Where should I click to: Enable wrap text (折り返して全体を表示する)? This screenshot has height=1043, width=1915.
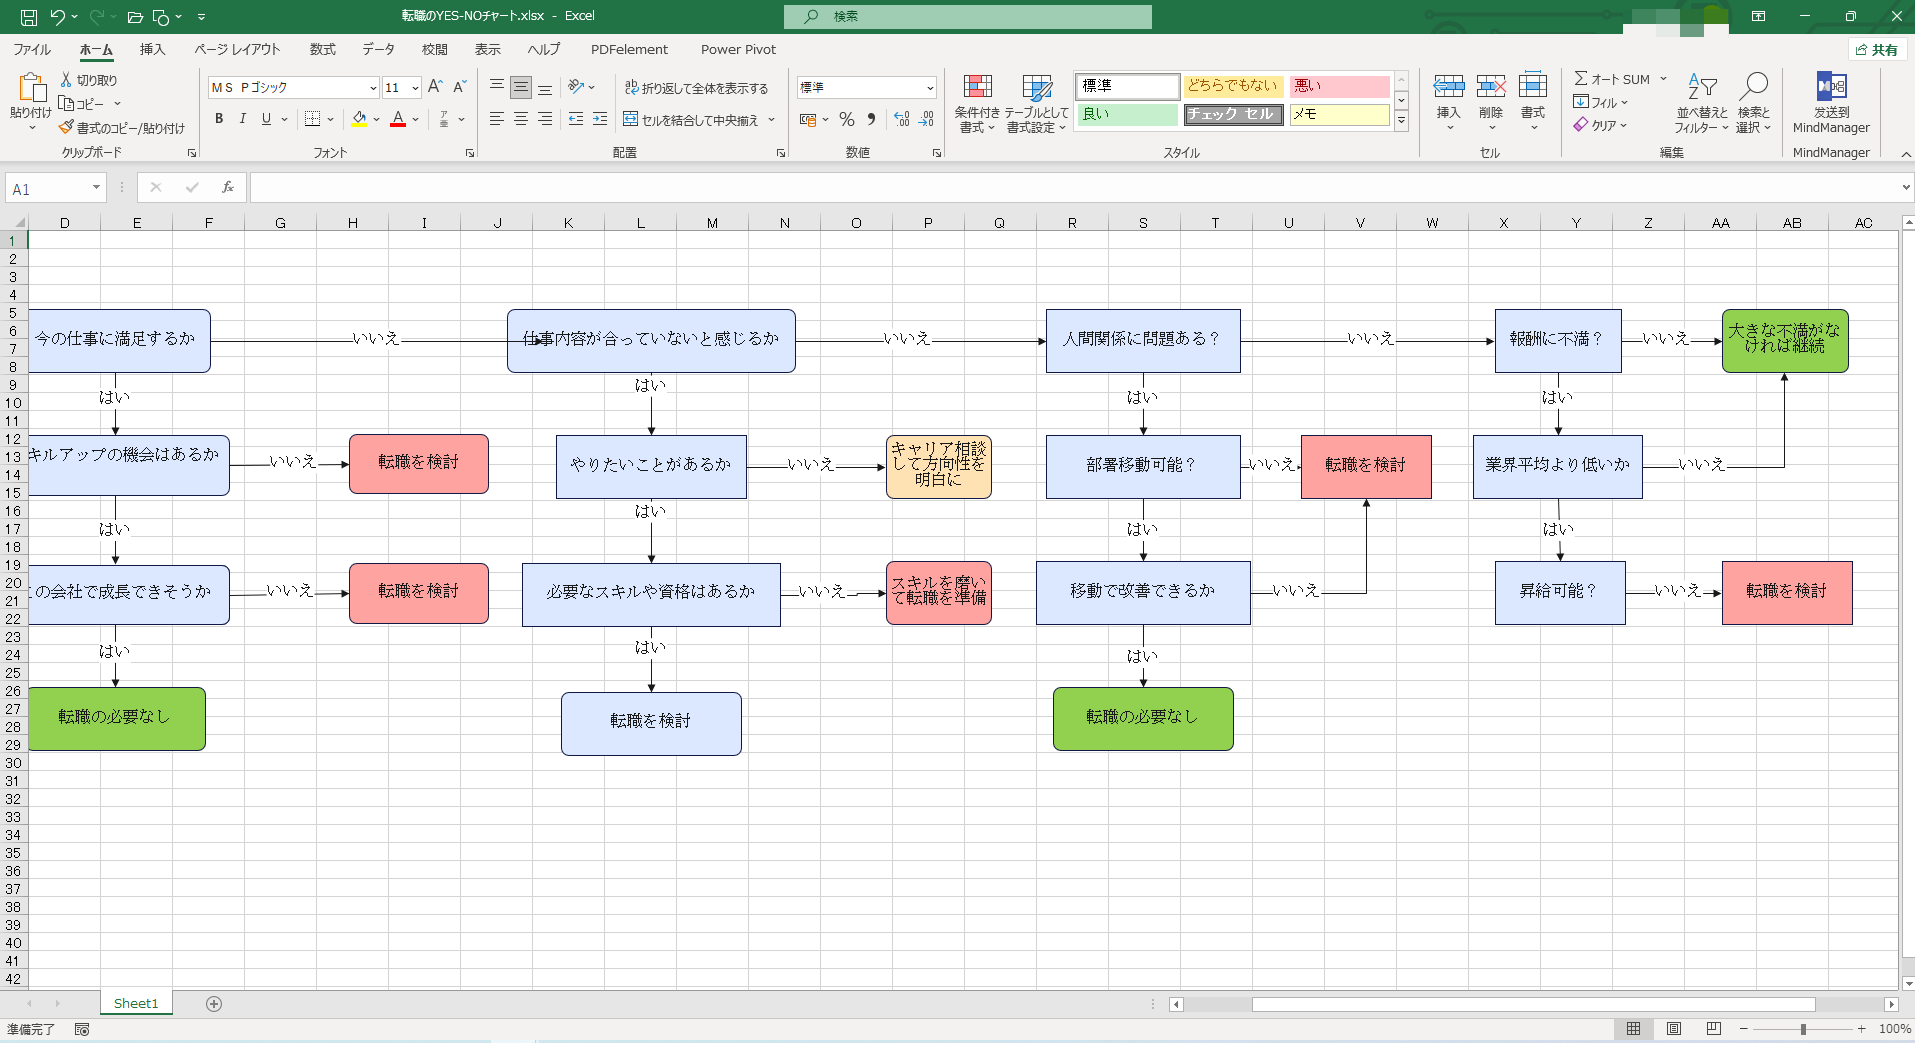pyautogui.click(x=698, y=88)
